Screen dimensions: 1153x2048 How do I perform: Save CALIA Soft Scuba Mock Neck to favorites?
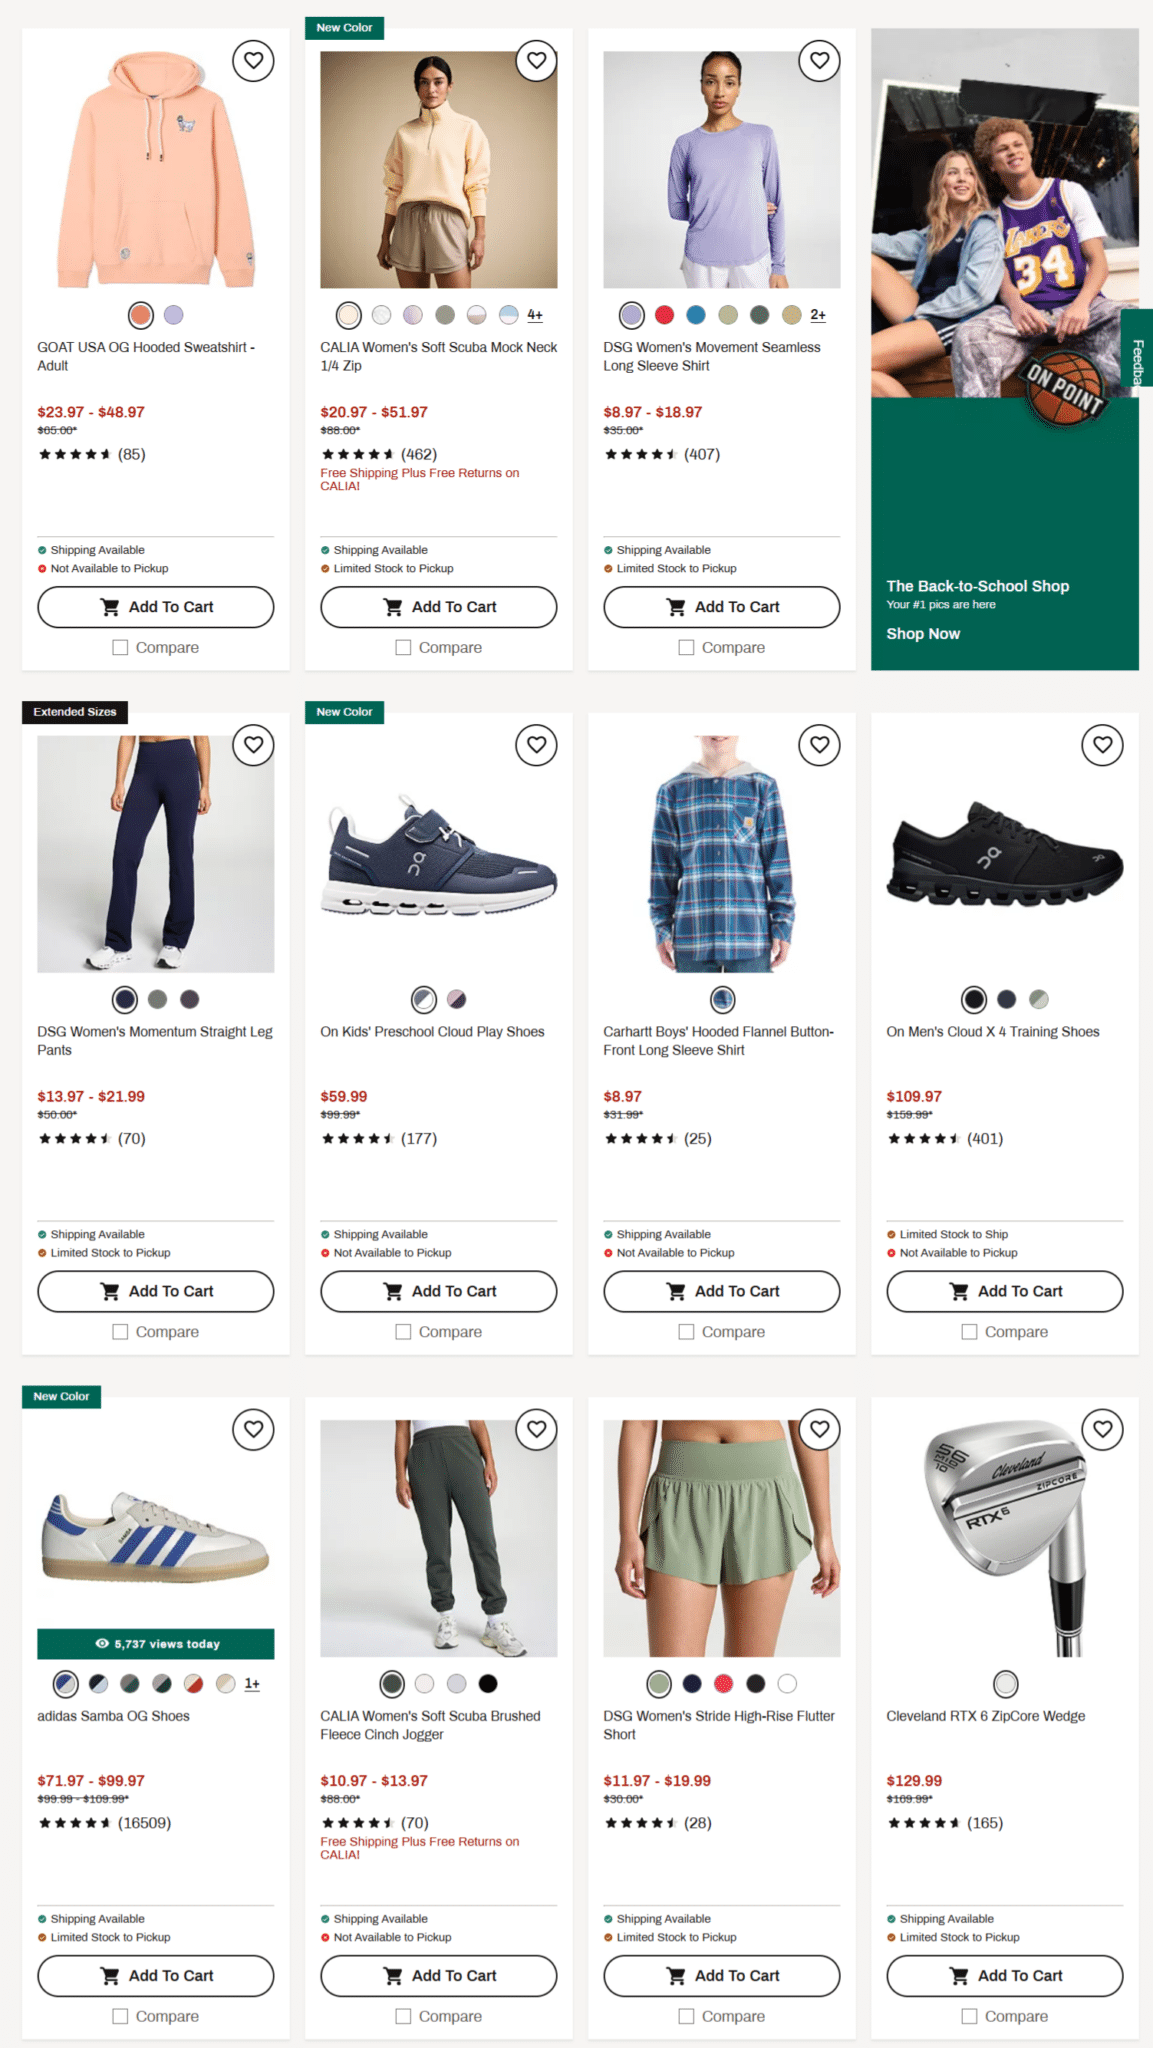pyautogui.click(x=536, y=61)
